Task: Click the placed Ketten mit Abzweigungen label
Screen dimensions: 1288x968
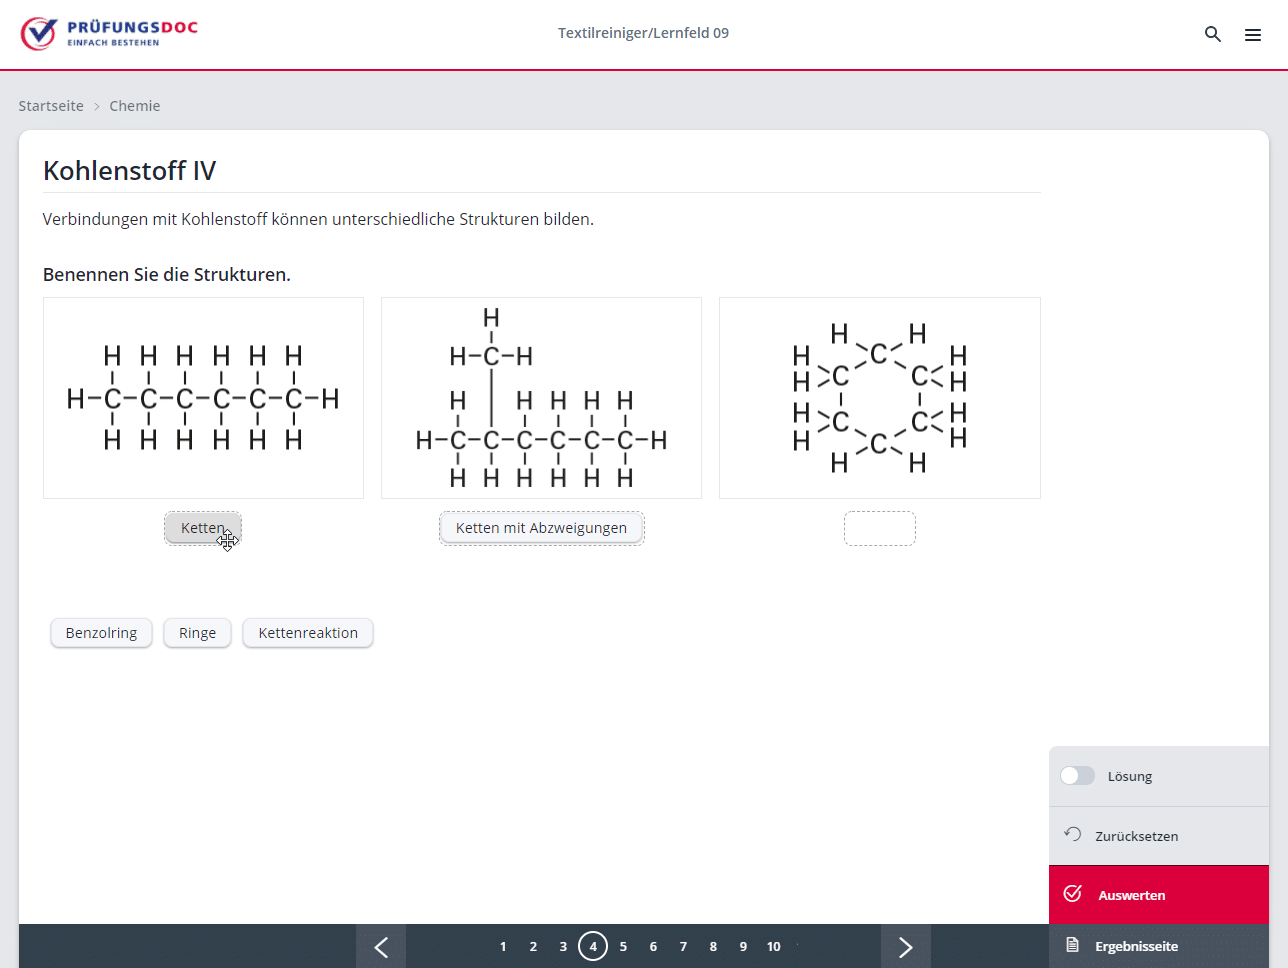Action: [x=541, y=528]
